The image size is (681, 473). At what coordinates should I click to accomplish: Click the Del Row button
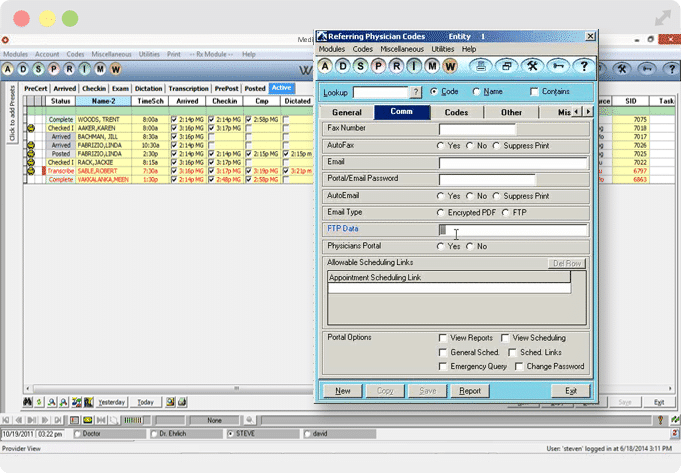click(567, 263)
